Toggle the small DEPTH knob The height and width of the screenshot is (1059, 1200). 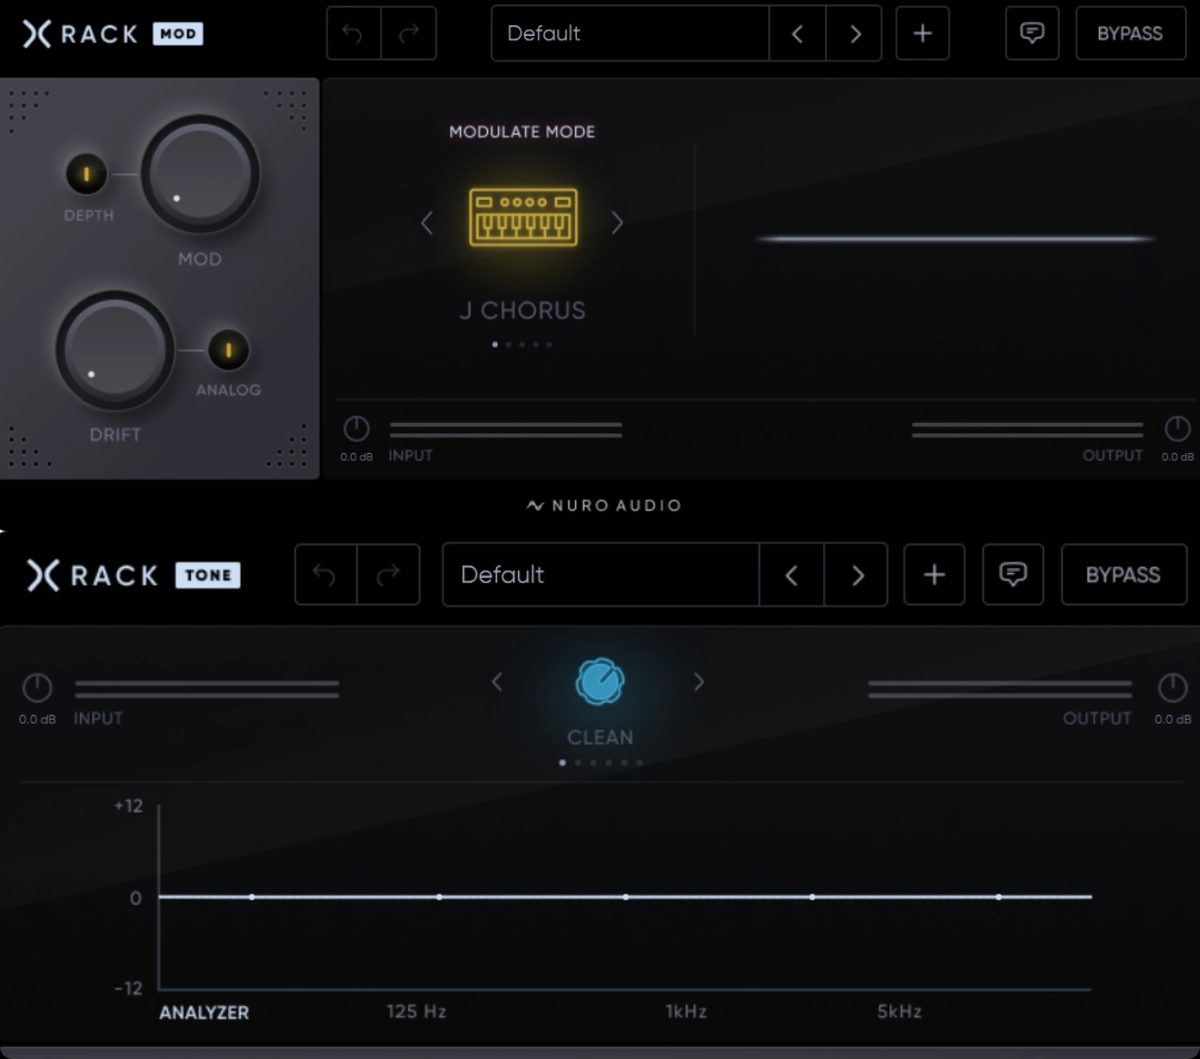click(x=87, y=174)
